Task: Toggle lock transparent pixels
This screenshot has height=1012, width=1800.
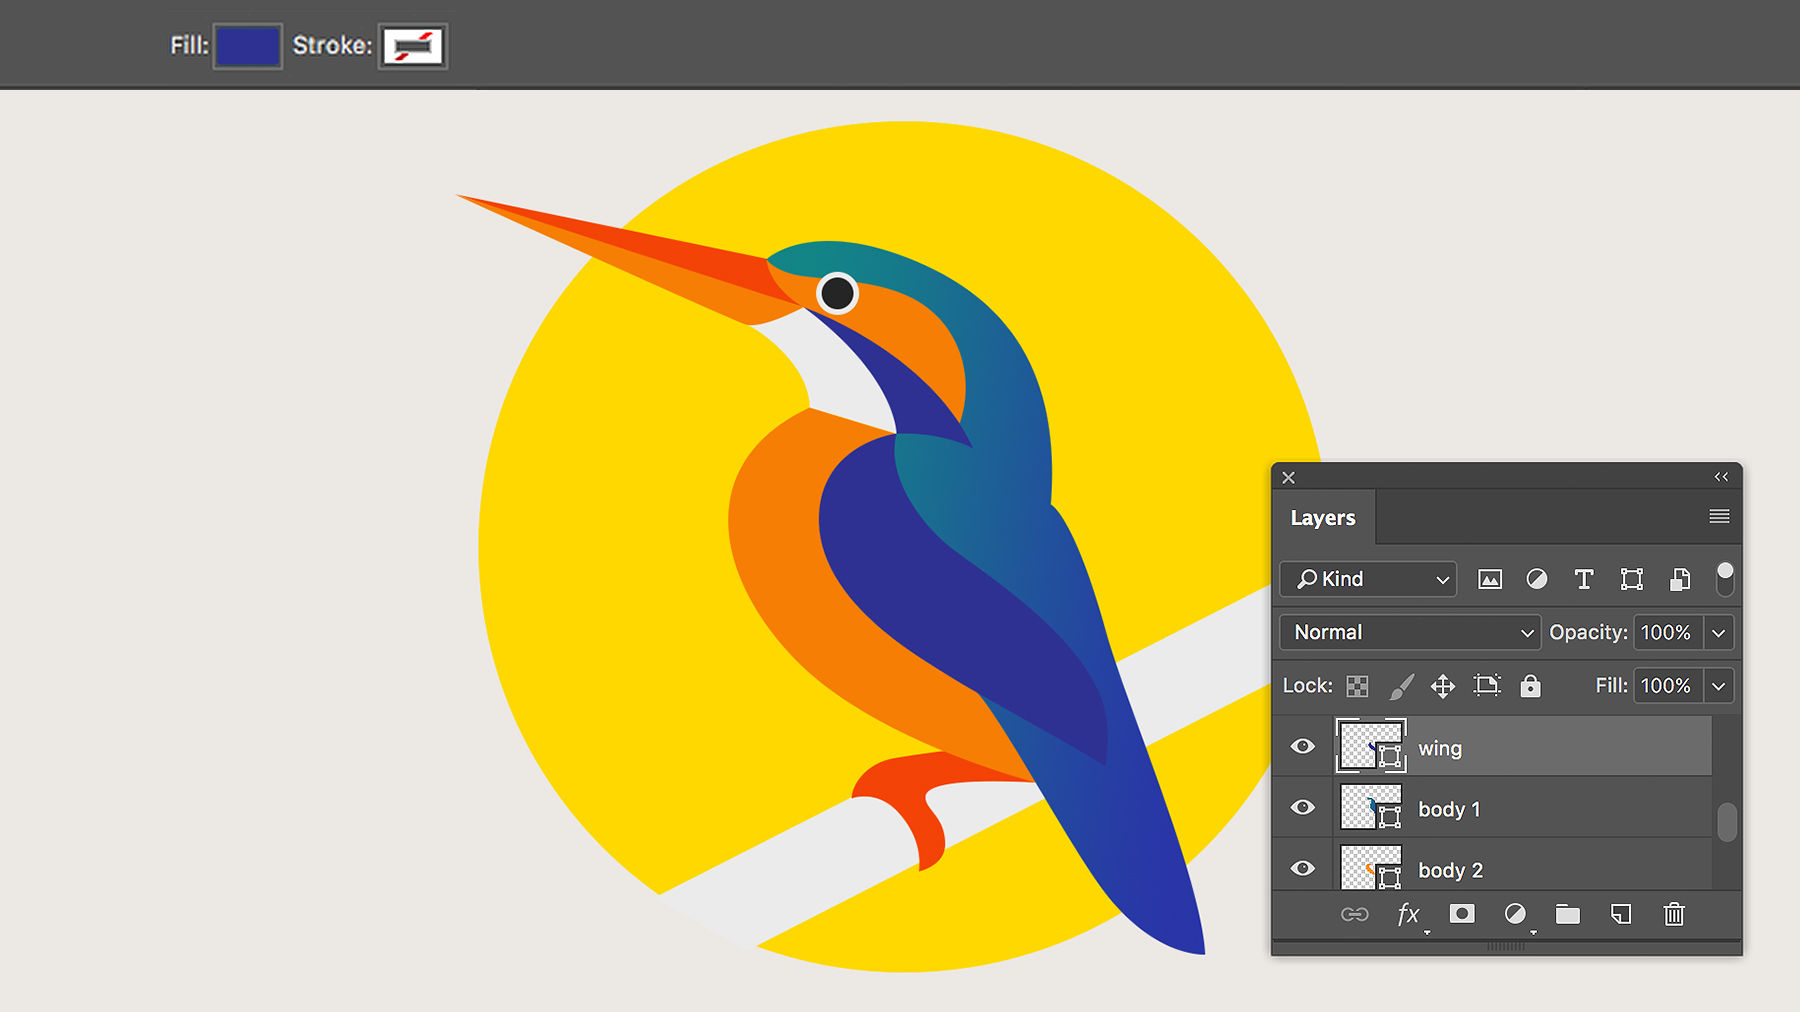Action: [x=1357, y=686]
